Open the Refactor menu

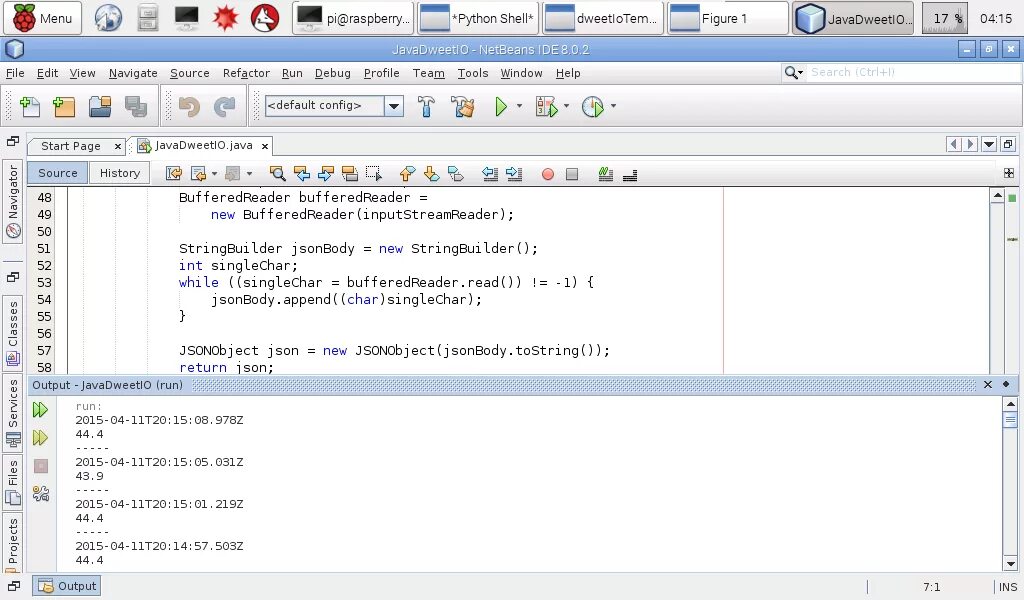click(x=246, y=73)
